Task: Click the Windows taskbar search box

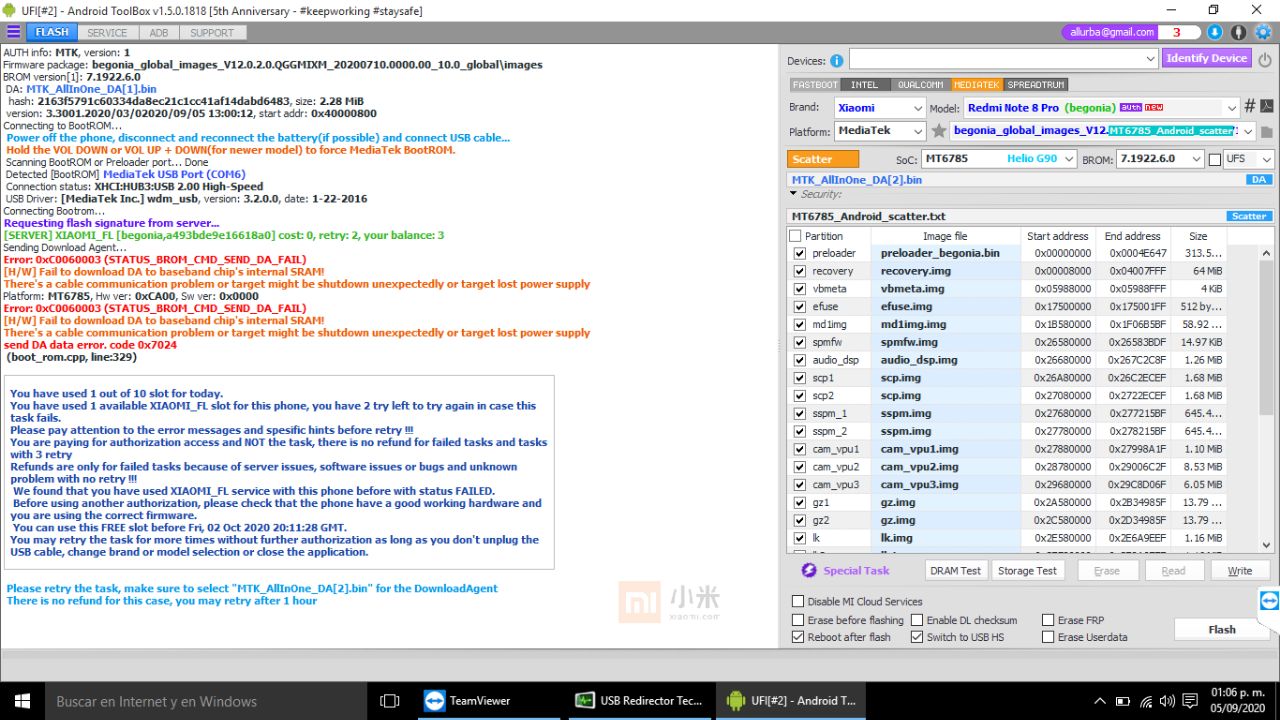Action: [x=205, y=701]
